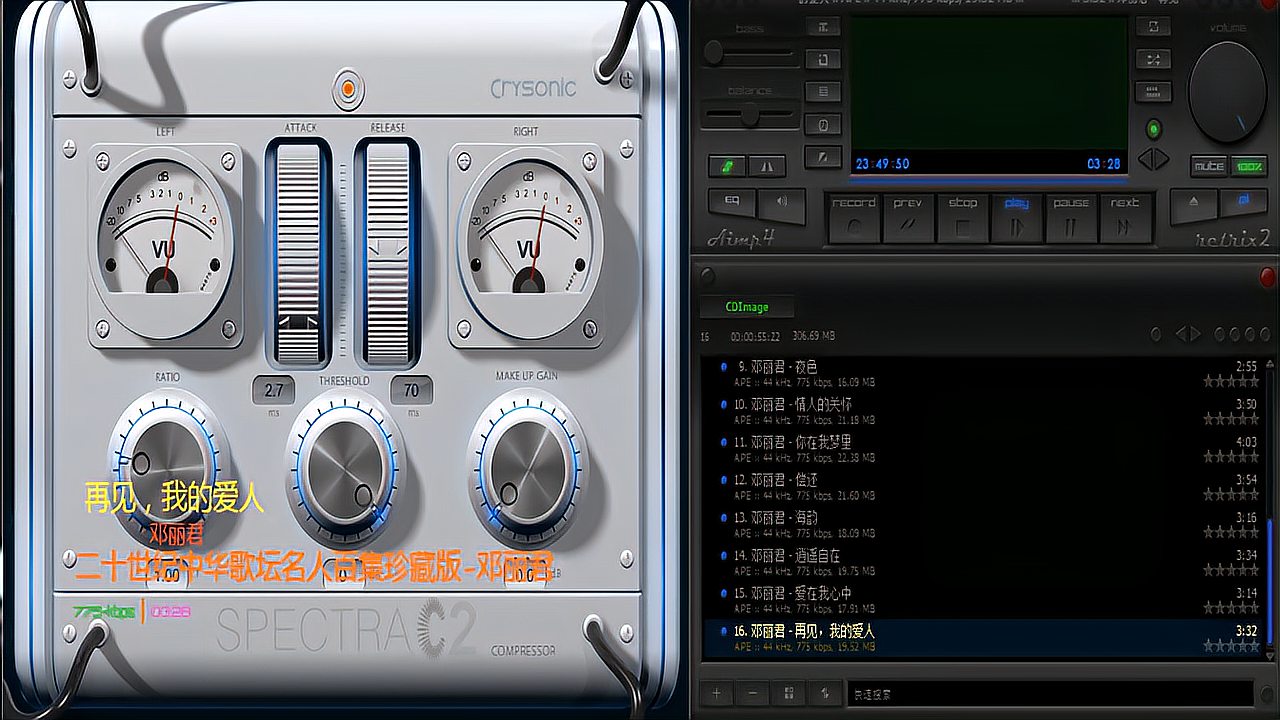
Task: Click the RELEASE vertical slider
Action: tap(388, 252)
